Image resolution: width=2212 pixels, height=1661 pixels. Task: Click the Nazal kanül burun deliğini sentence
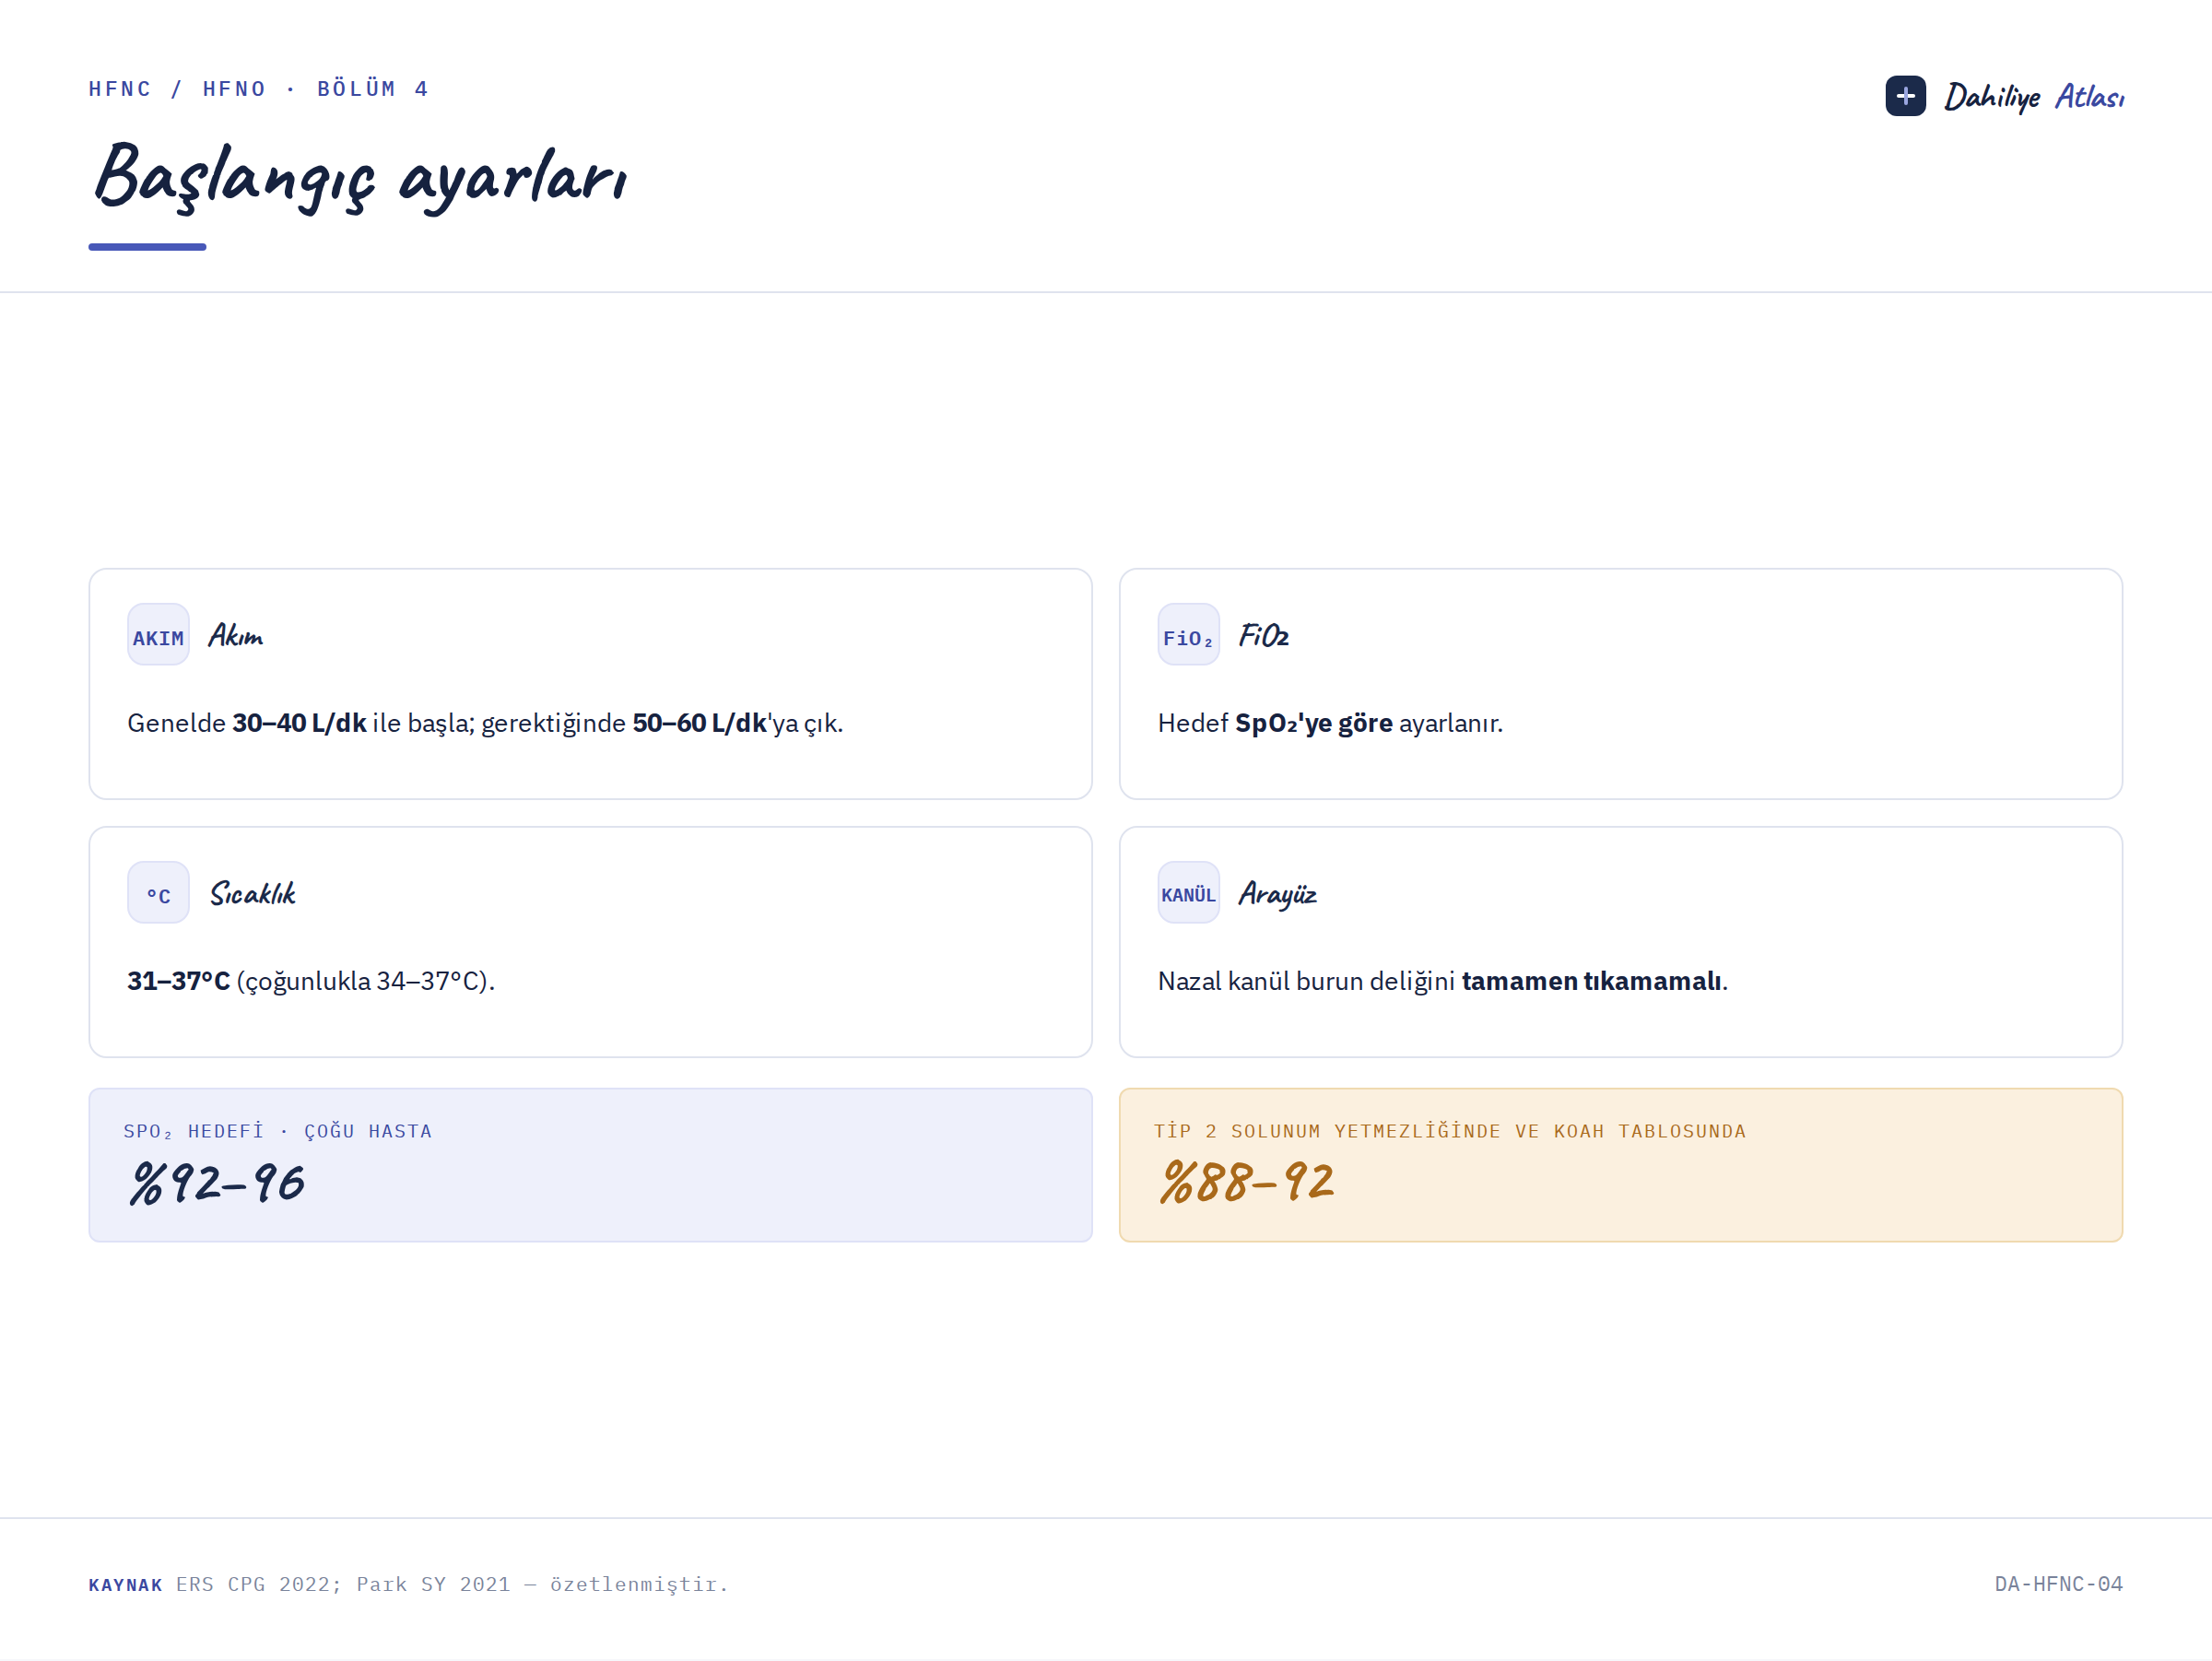[1442, 981]
